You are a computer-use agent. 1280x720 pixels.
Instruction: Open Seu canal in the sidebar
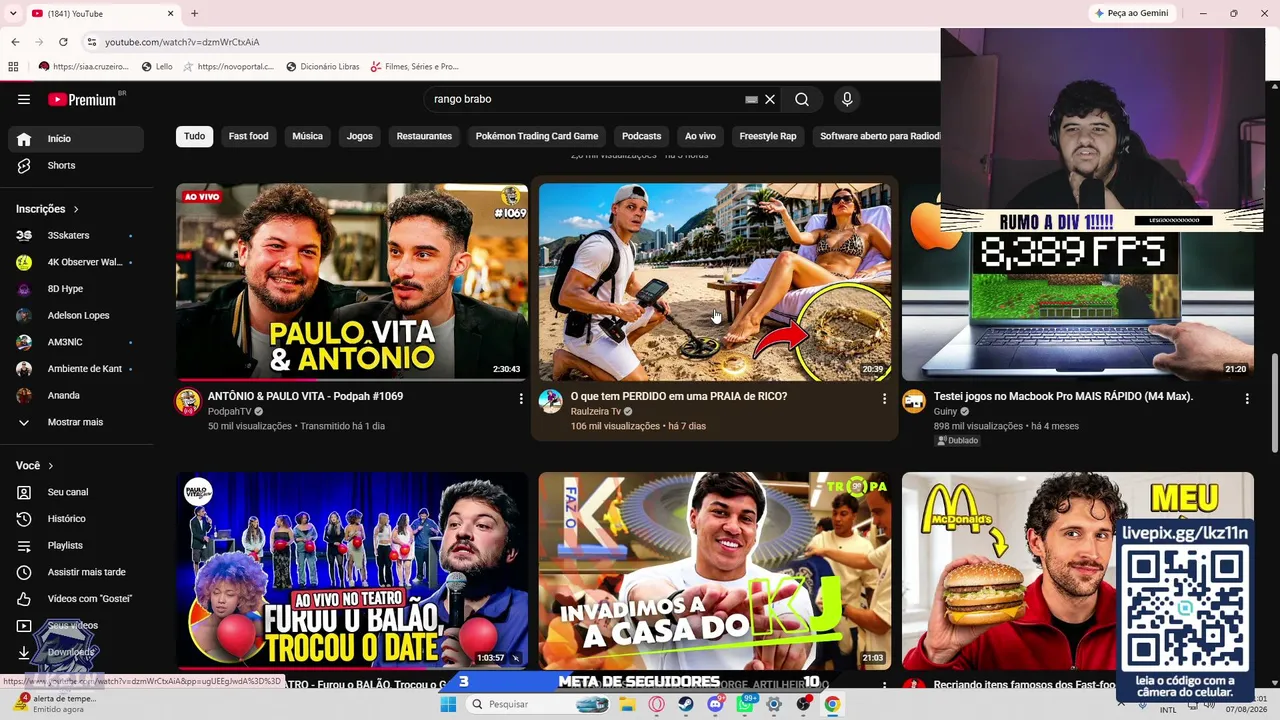point(76,492)
